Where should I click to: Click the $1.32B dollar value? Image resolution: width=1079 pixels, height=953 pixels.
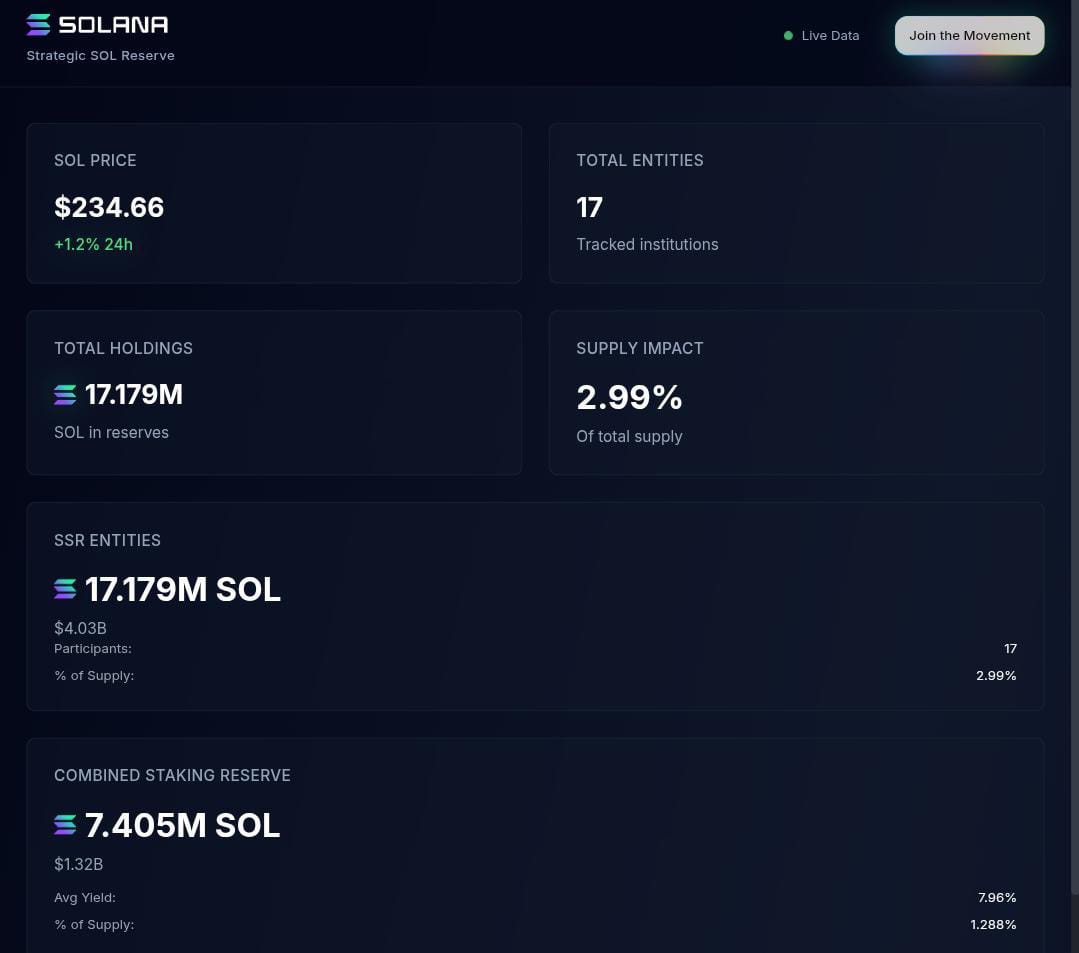(78, 864)
